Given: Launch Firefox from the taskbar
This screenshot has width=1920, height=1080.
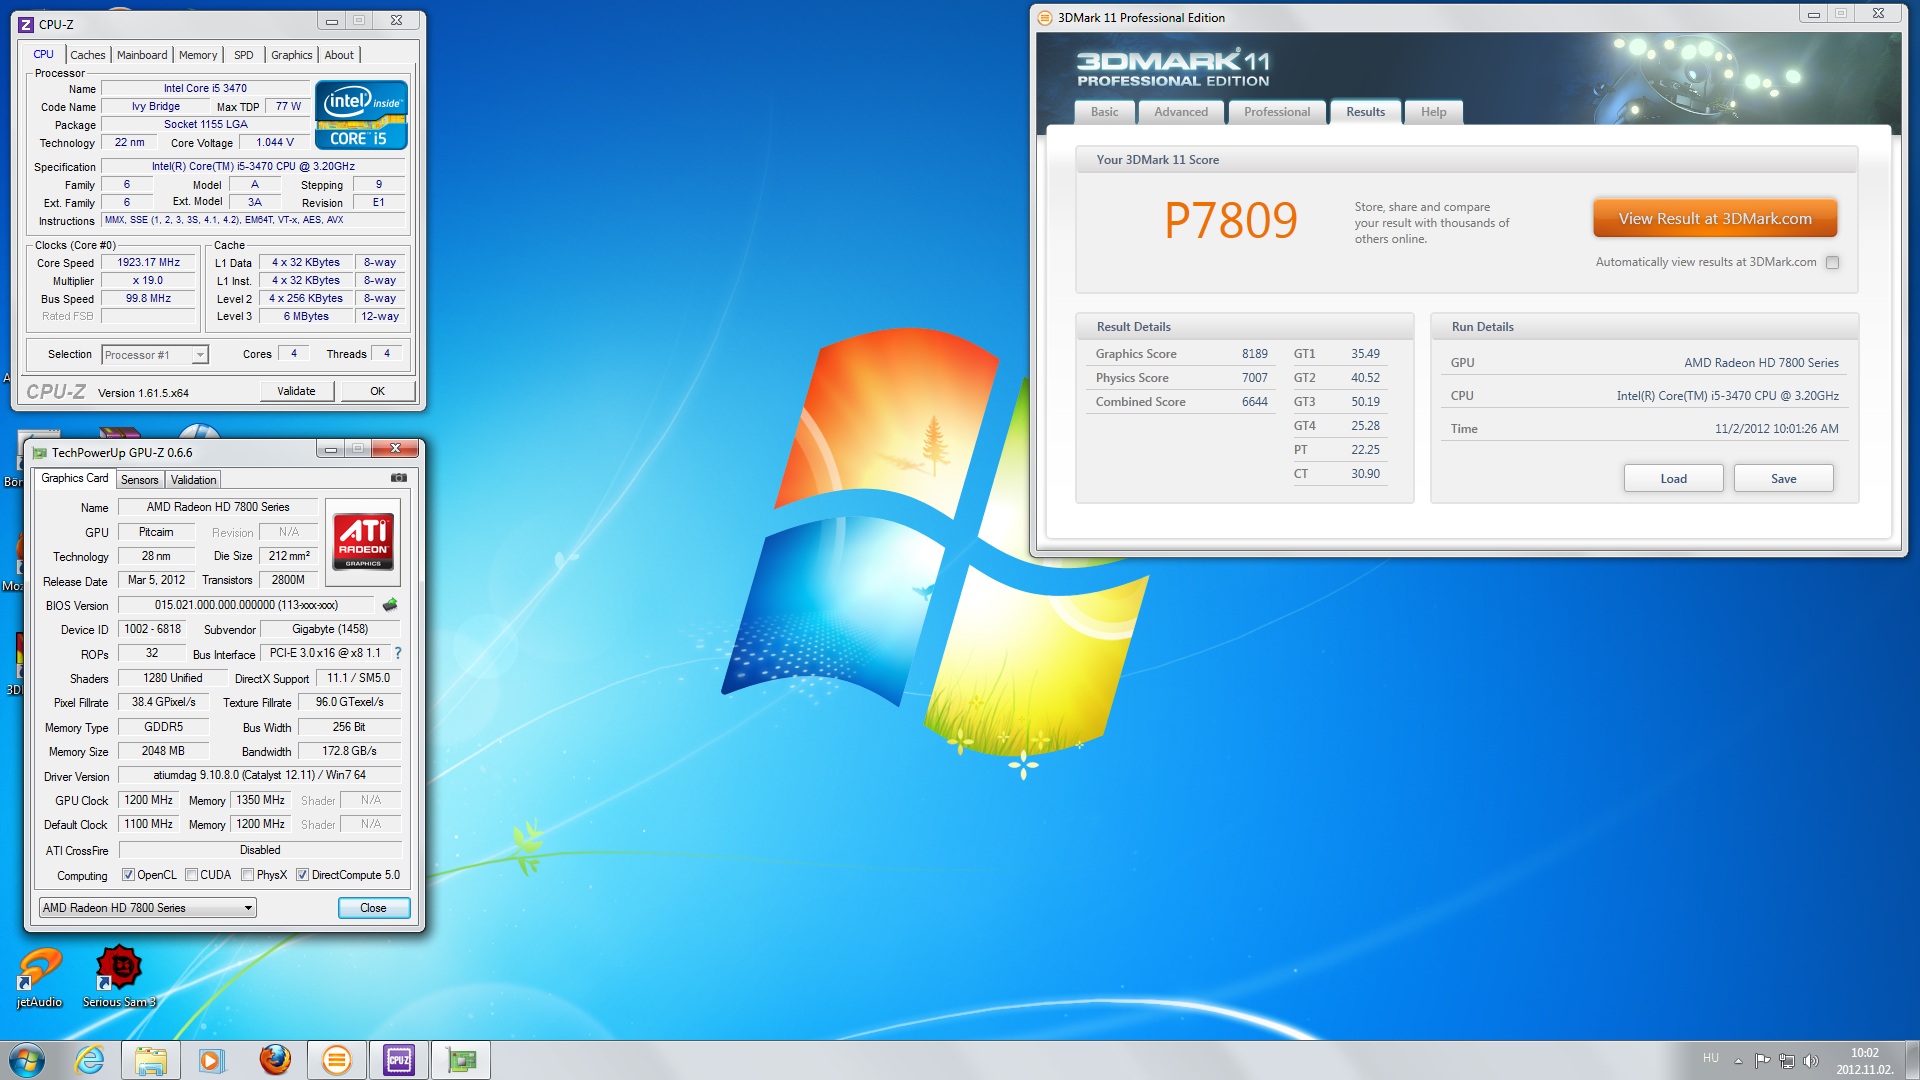Looking at the screenshot, I should tap(274, 1060).
